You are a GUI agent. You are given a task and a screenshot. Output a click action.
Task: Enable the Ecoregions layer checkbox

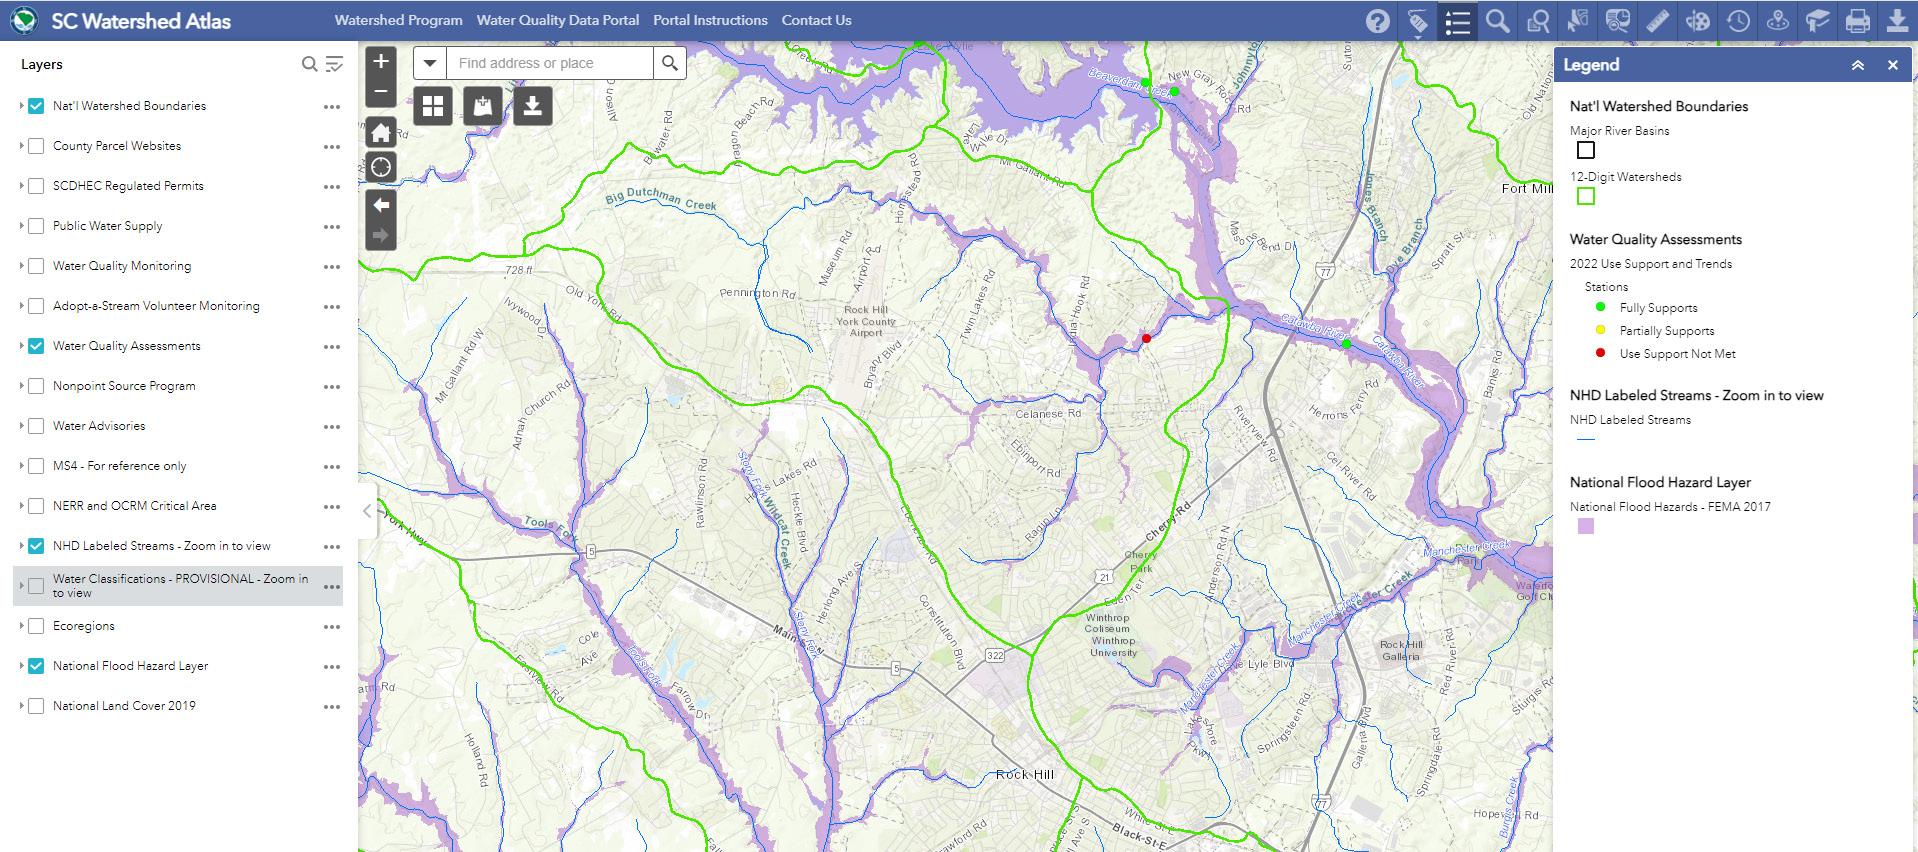pyautogui.click(x=36, y=626)
